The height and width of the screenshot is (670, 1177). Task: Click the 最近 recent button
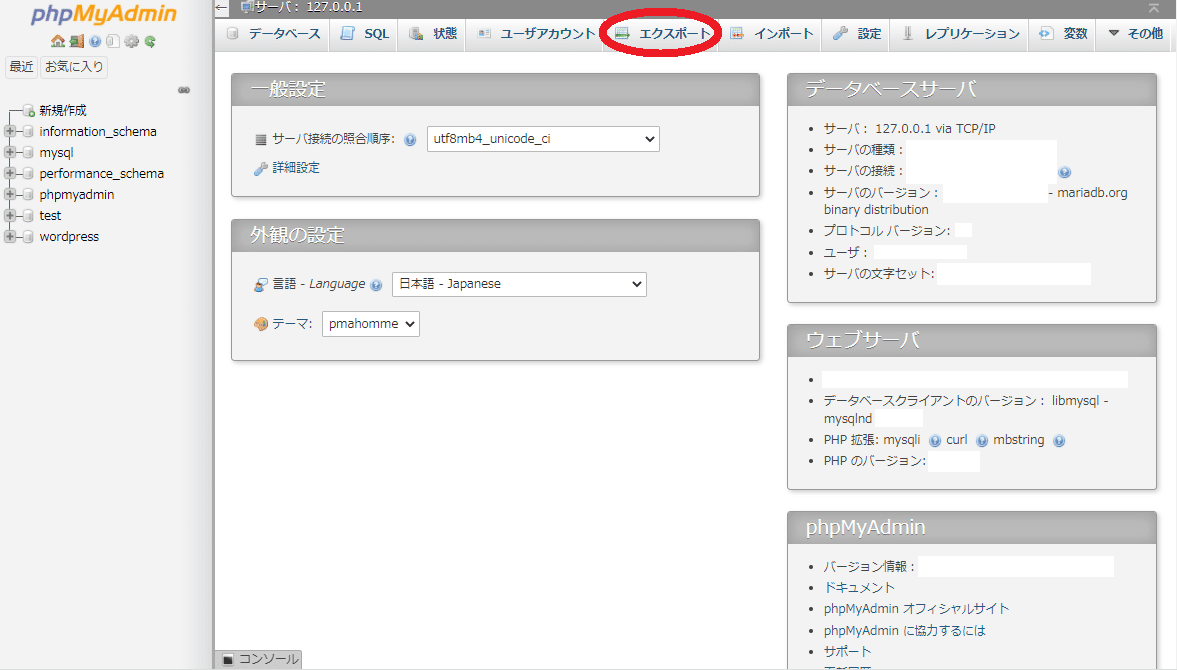(21, 67)
